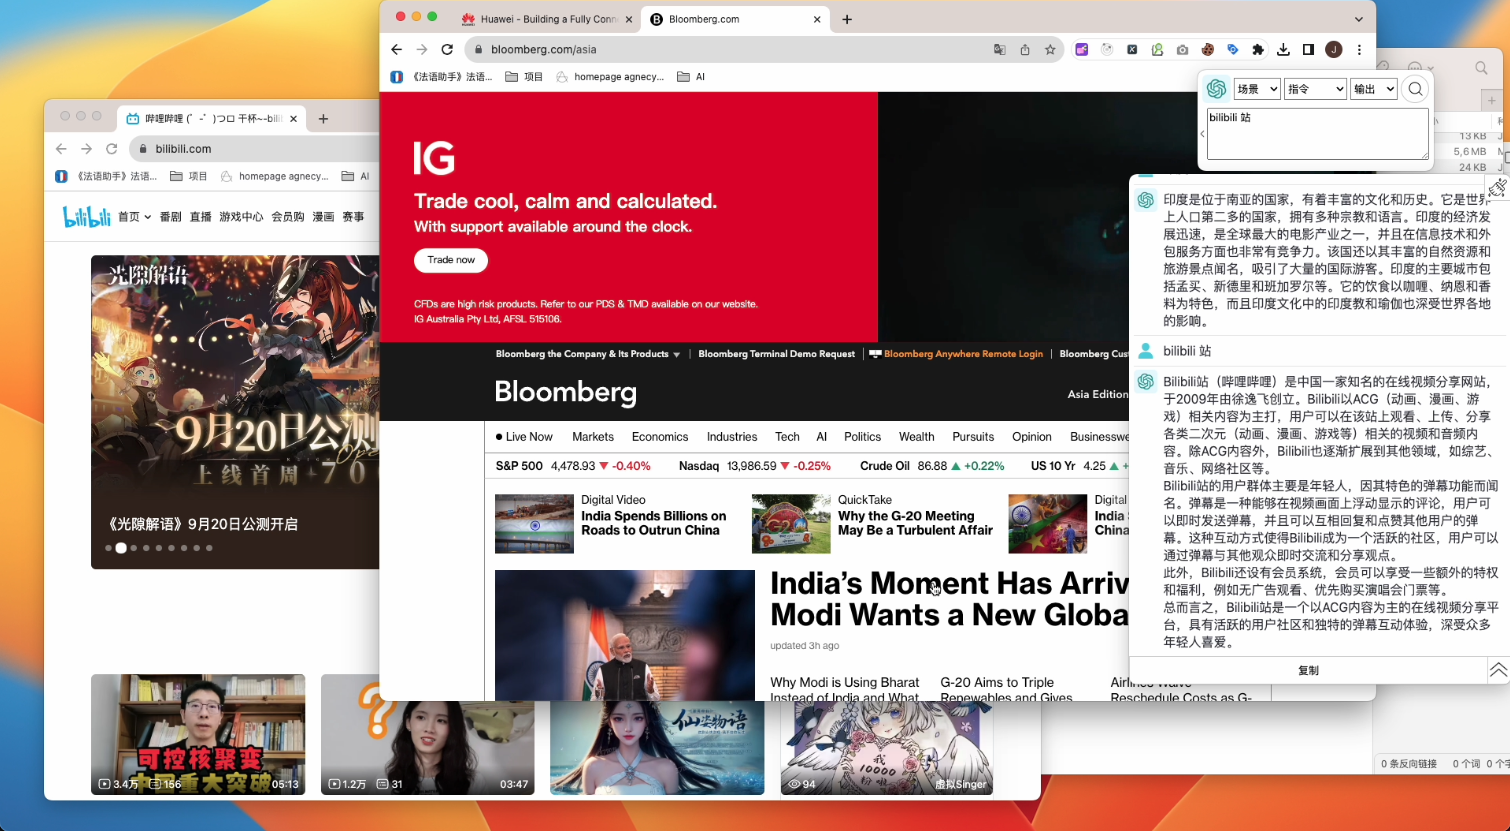This screenshot has width=1510, height=831.
Task: Click the bilibili logo
Action: (x=86, y=216)
